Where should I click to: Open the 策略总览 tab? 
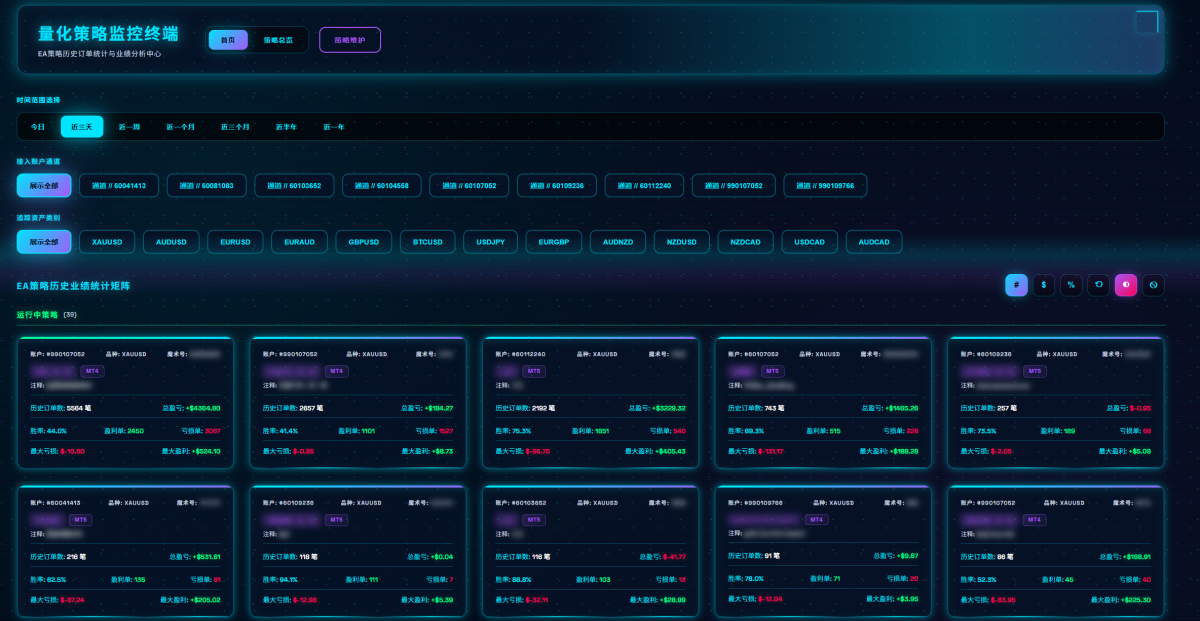click(278, 40)
